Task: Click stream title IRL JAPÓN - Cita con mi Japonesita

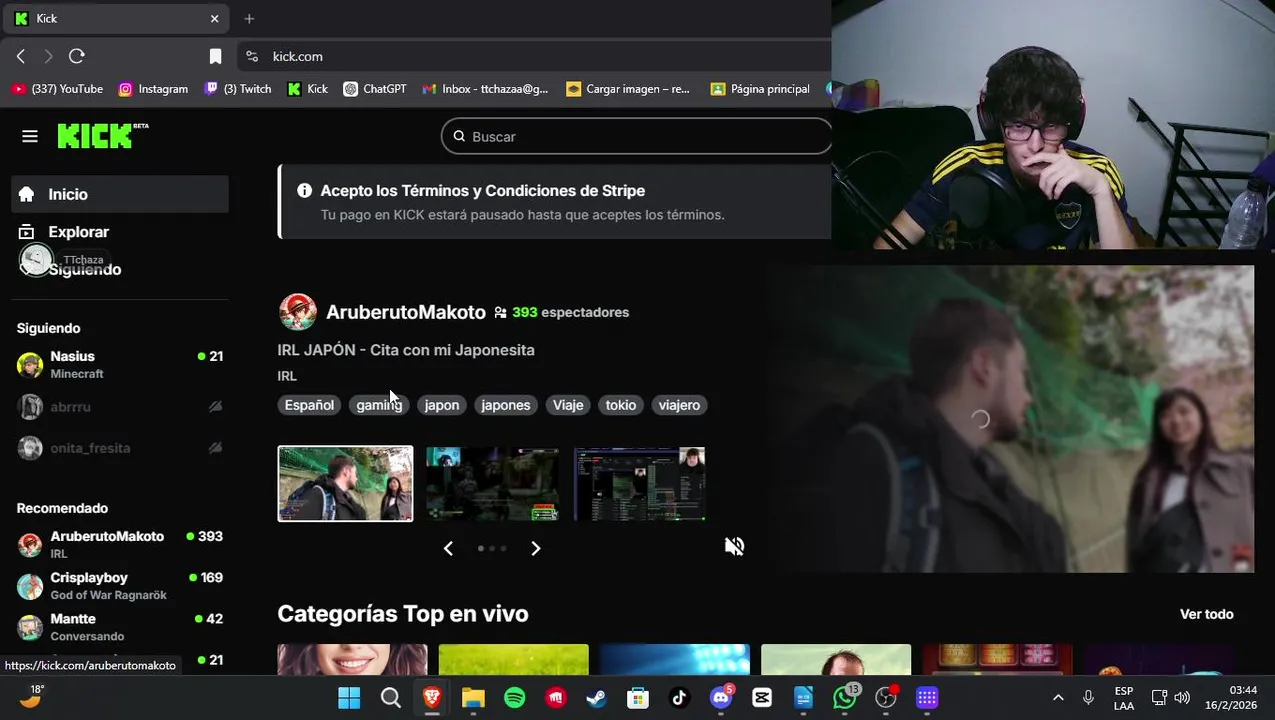Action: pos(406,350)
